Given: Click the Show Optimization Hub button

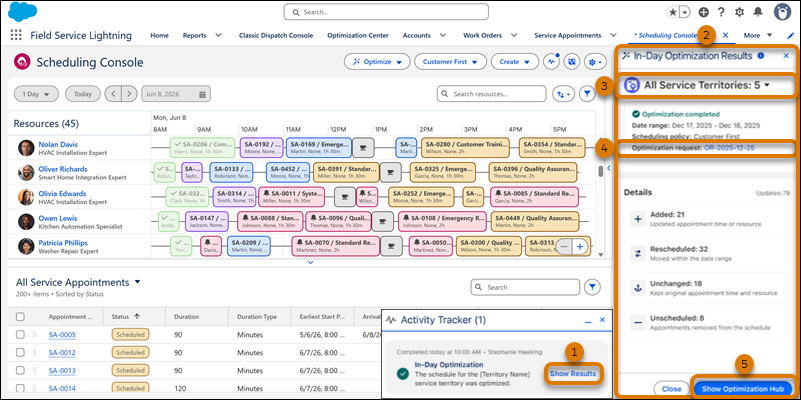Looking at the screenshot, I should click(743, 389).
